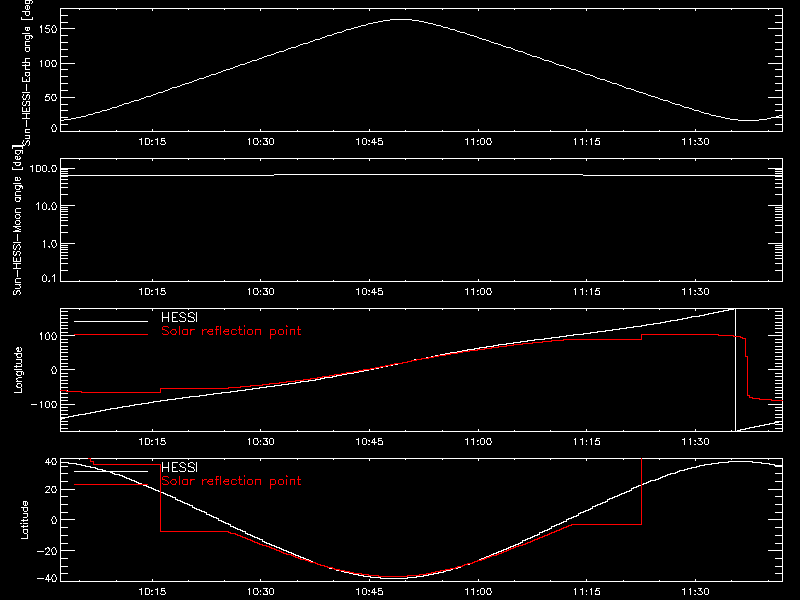Viewport: 800px width, 600px height.
Task: Select 10:45 time label under Earth angle plot
Action: (369, 141)
